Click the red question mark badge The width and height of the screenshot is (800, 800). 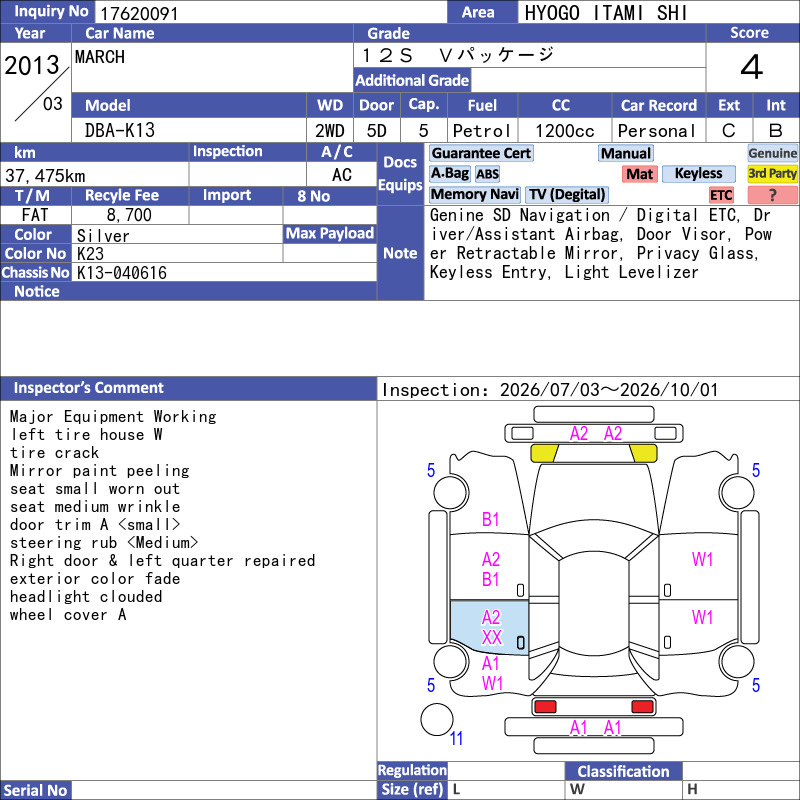point(772,195)
